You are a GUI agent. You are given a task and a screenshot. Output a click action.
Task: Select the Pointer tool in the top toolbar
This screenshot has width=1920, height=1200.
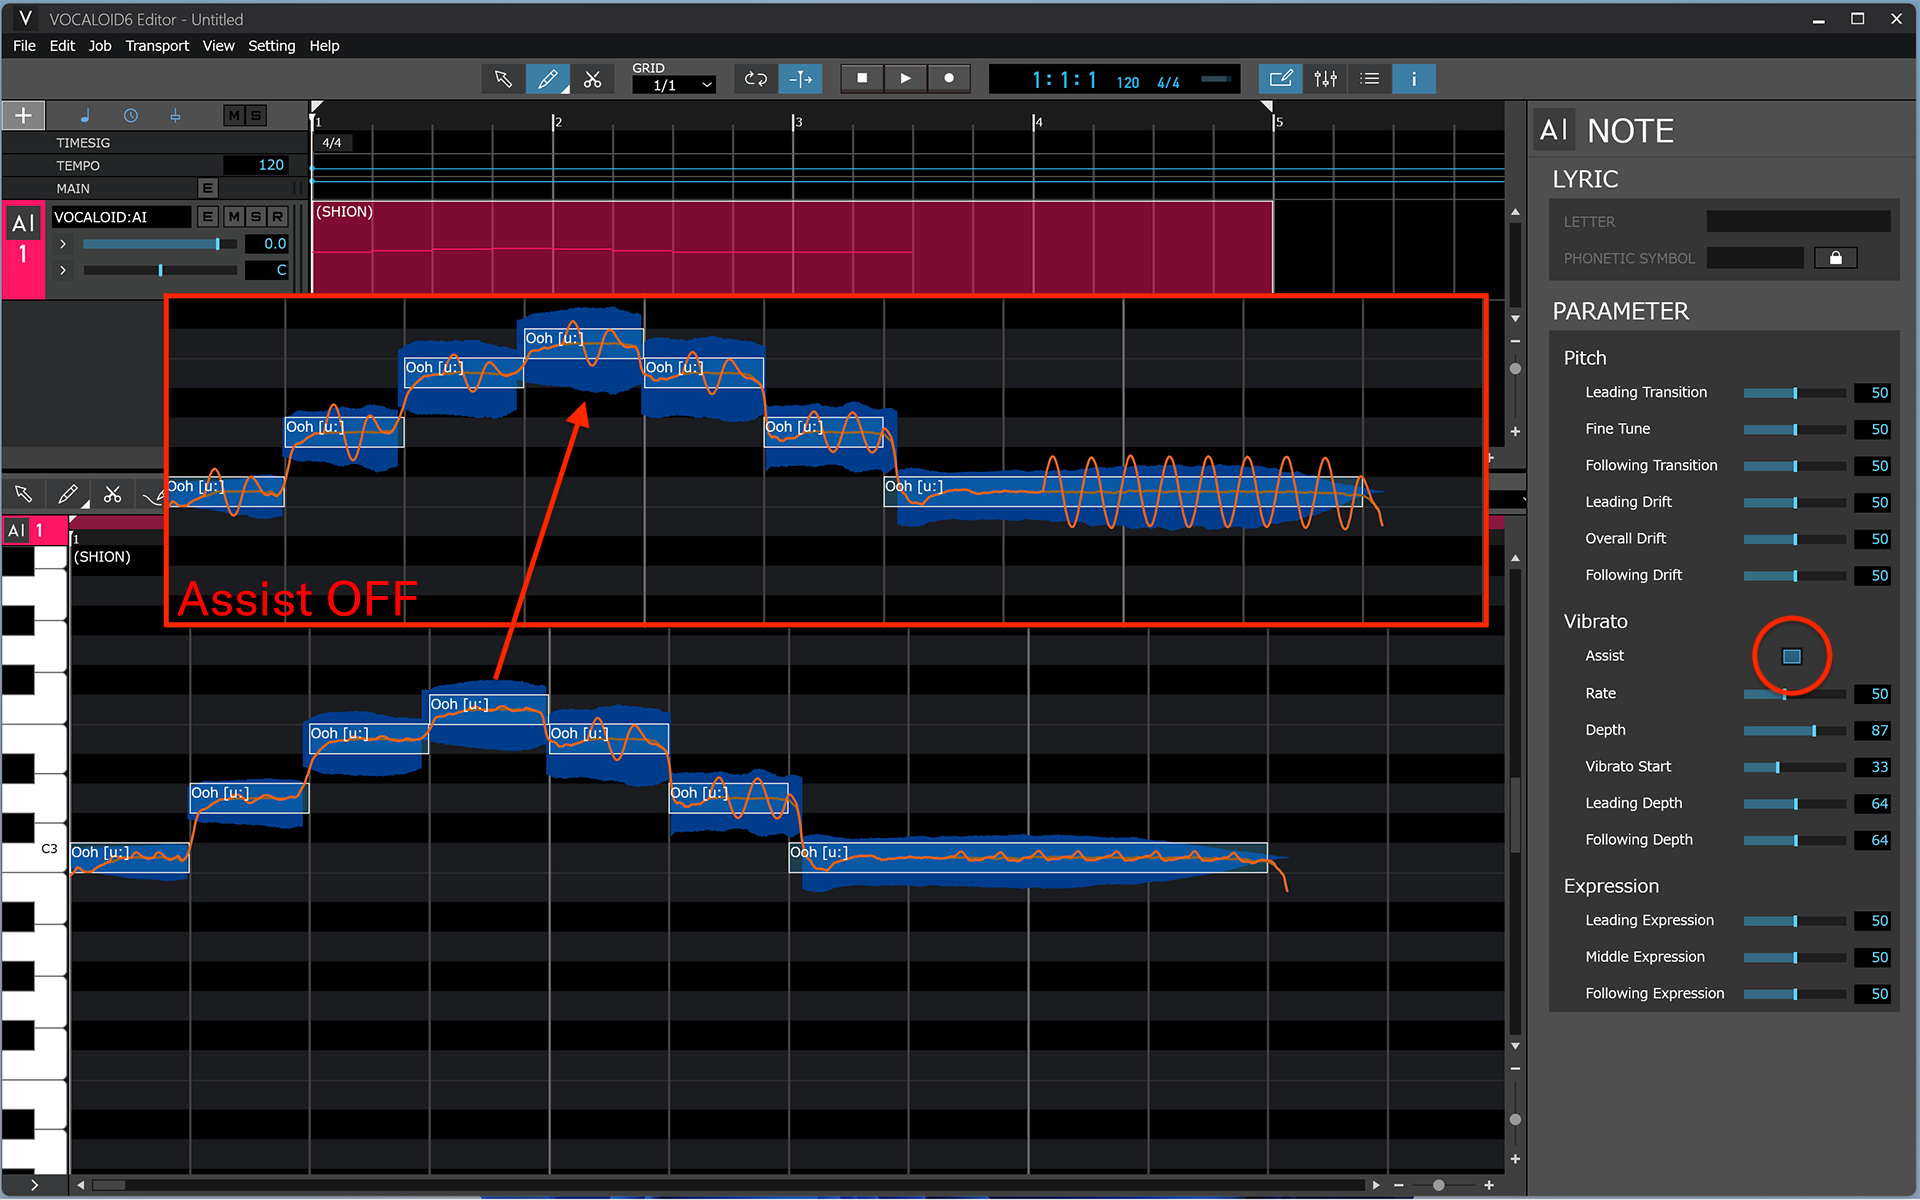coord(502,78)
